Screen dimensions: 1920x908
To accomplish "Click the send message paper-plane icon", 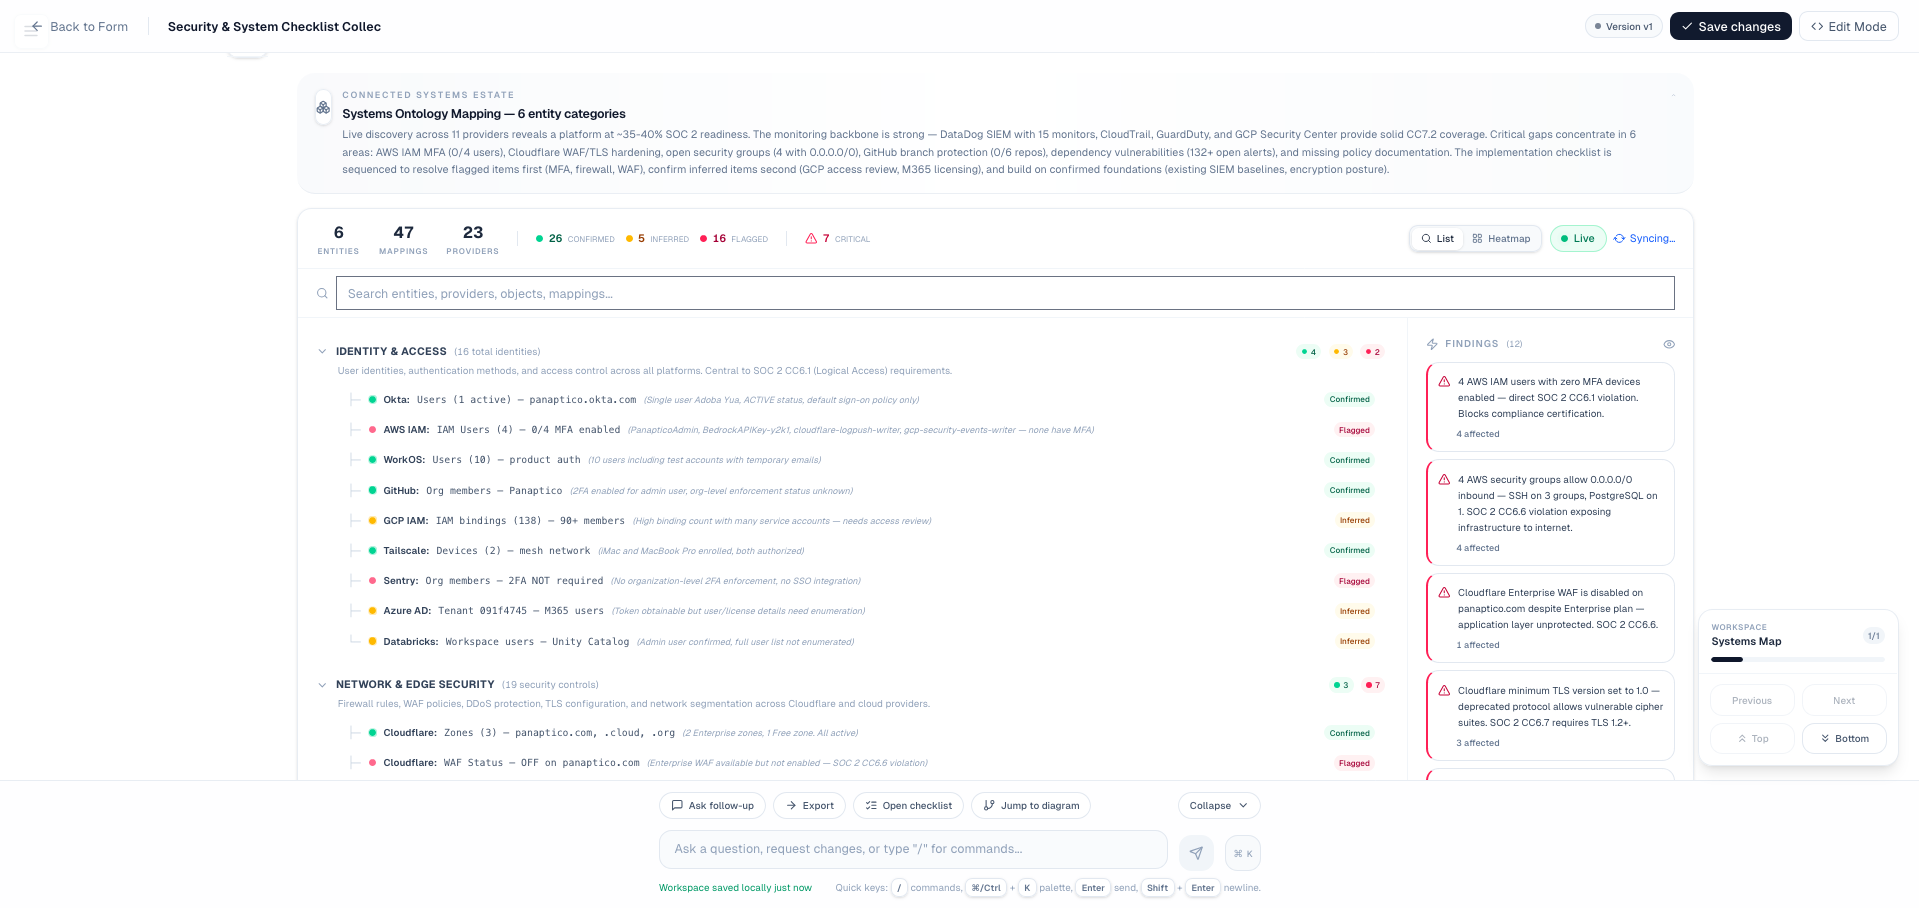I will pos(1196,852).
